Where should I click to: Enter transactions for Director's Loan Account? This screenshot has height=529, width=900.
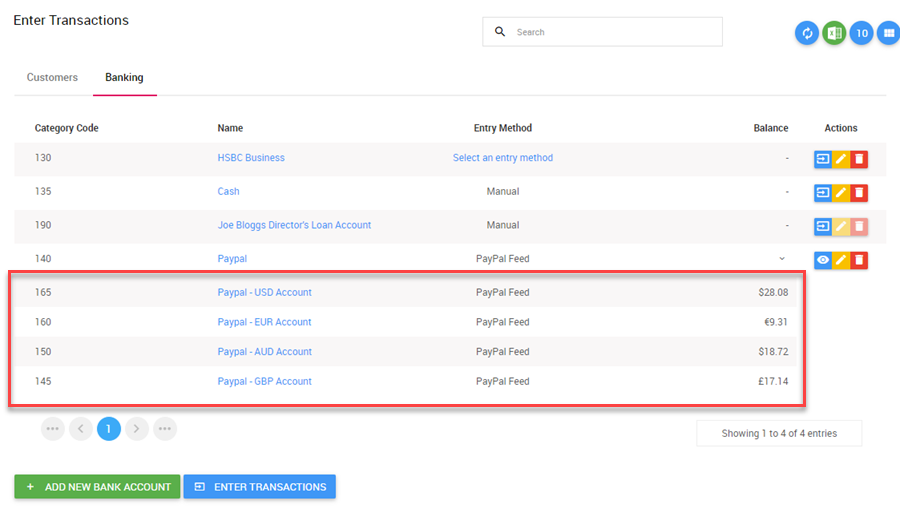(823, 226)
